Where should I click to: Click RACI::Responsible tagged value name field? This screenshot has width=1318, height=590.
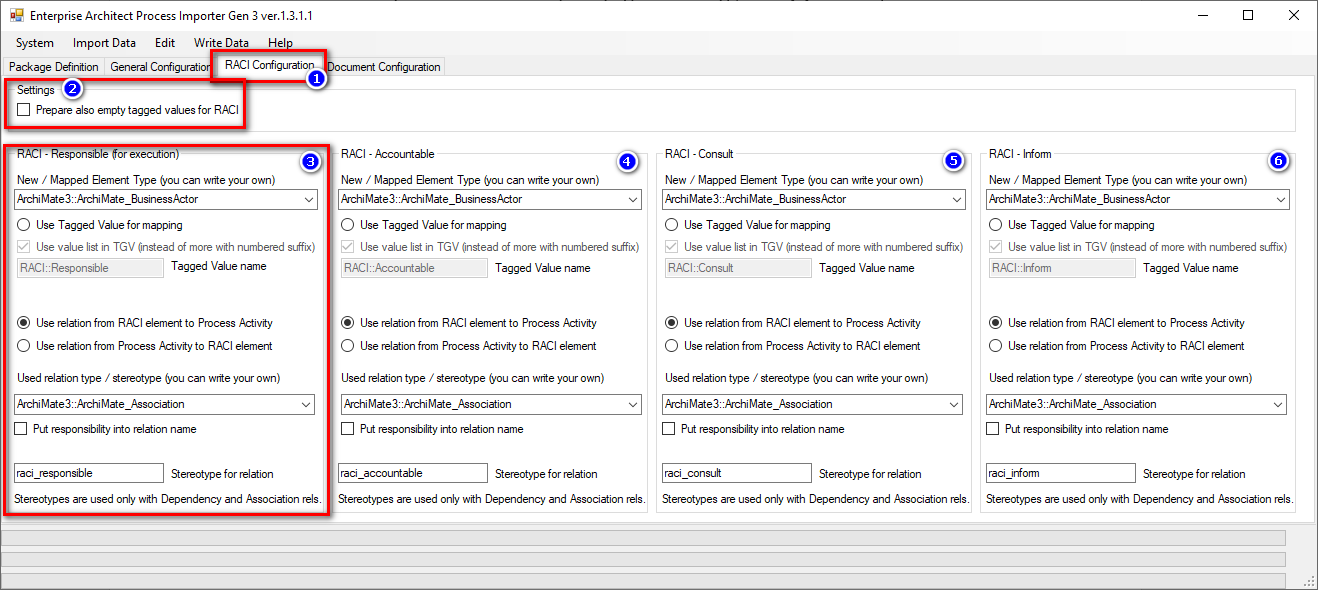click(x=90, y=268)
